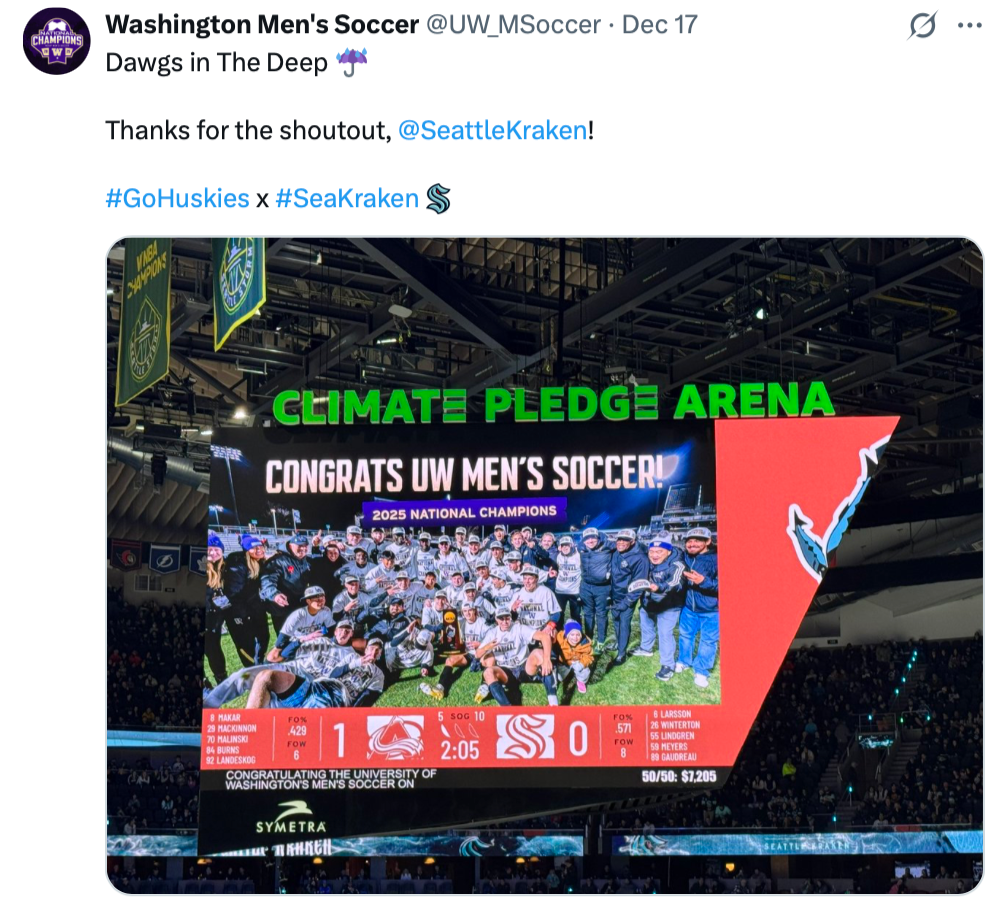Click the Dec 17 post timestamp

coord(659,25)
